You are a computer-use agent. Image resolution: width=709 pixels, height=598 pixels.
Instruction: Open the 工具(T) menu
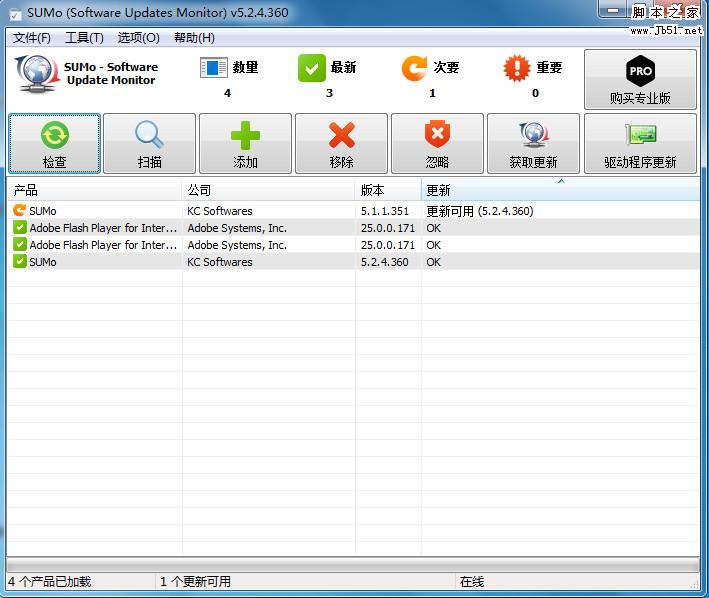coord(85,38)
